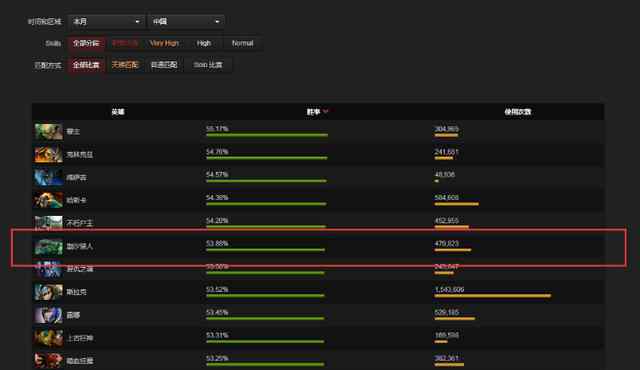Click the 382,361 usage count
The height and width of the screenshot is (370, 640).
coord(447,358)
